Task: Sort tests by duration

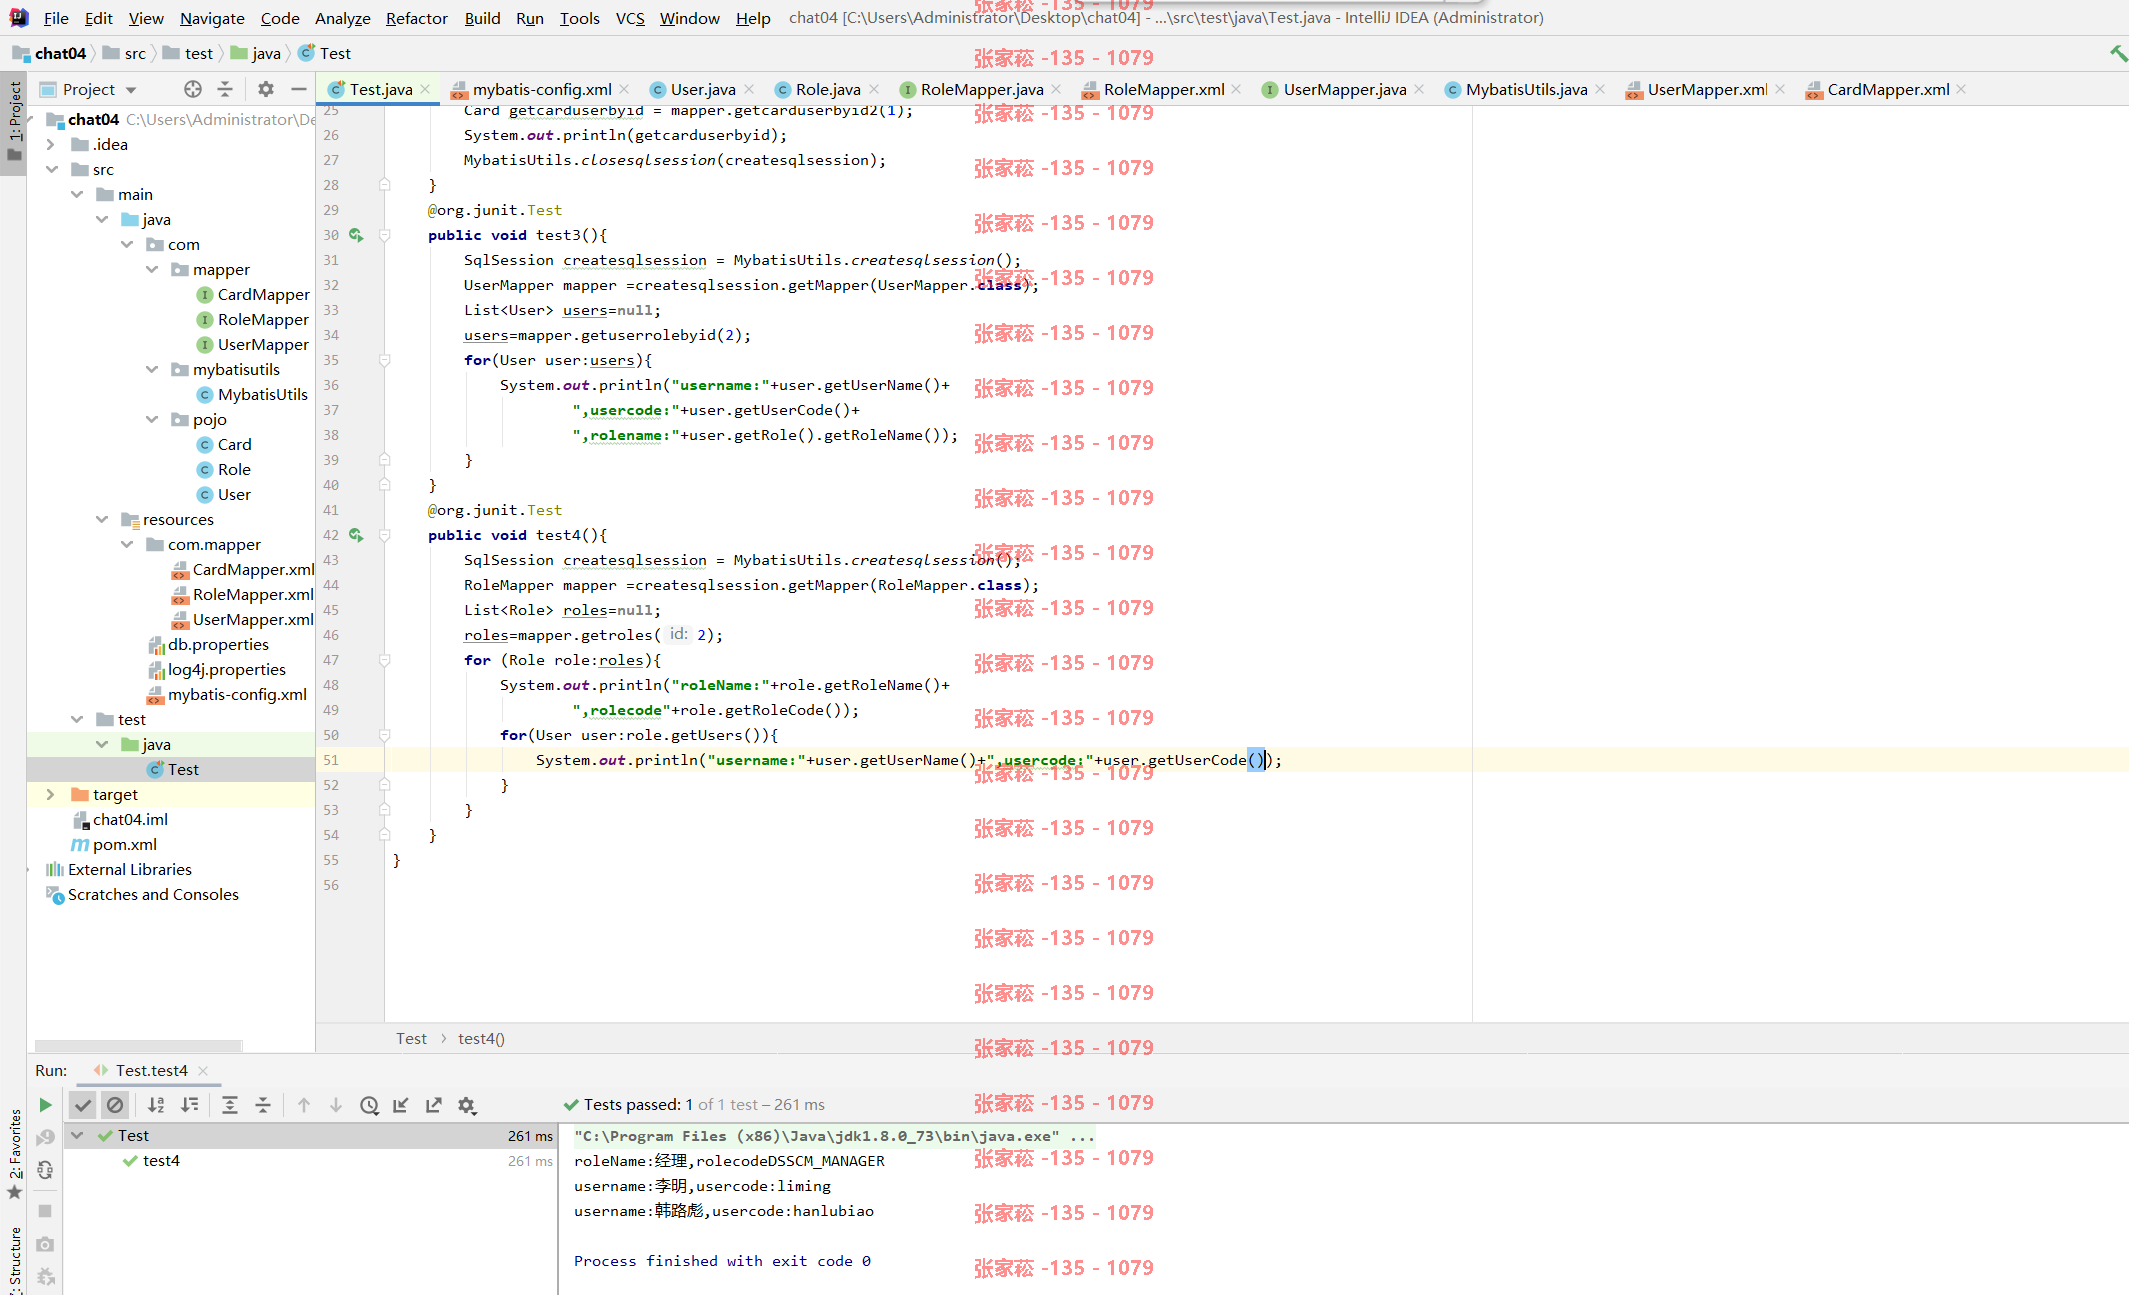Action: [189, 1105]
